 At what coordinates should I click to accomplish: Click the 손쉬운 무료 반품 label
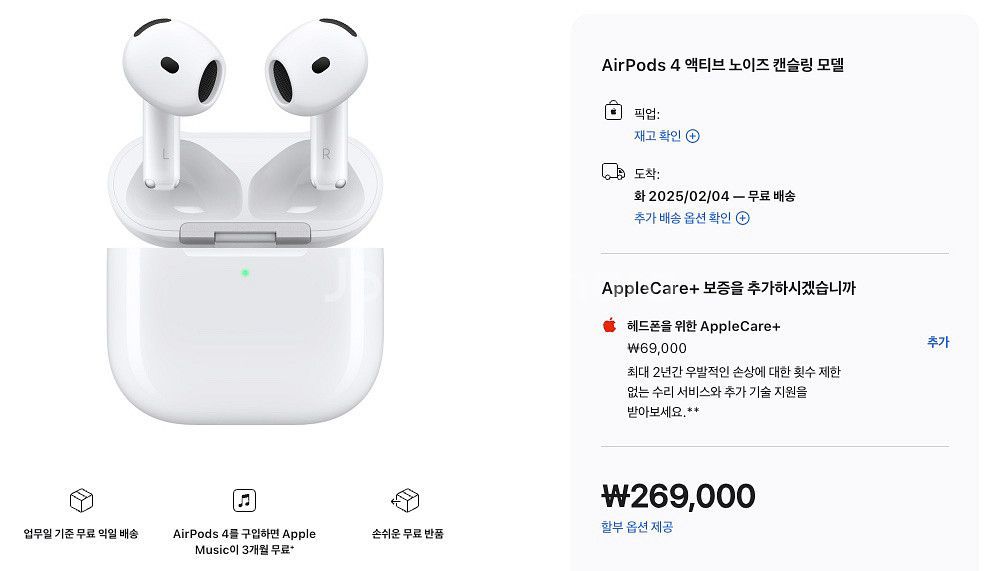pos(408,533)
